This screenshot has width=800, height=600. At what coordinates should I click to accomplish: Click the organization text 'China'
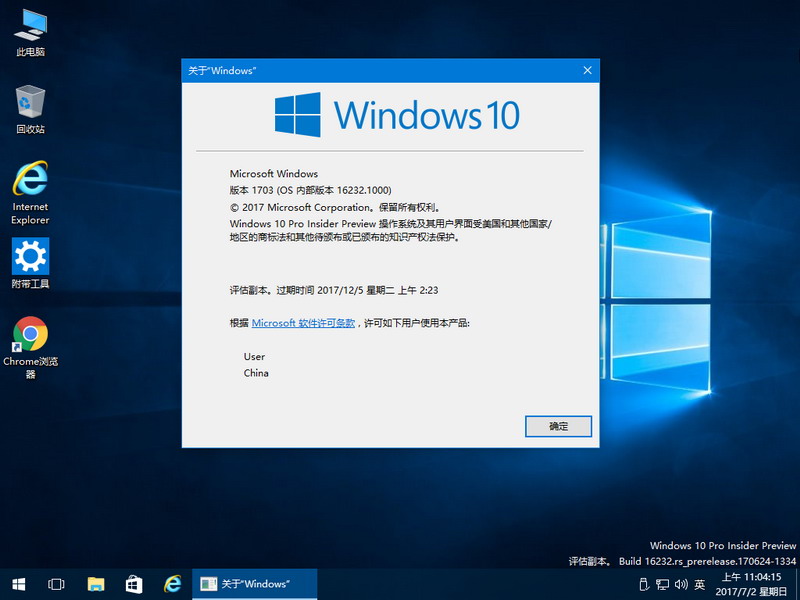click(x=256, y=373)
